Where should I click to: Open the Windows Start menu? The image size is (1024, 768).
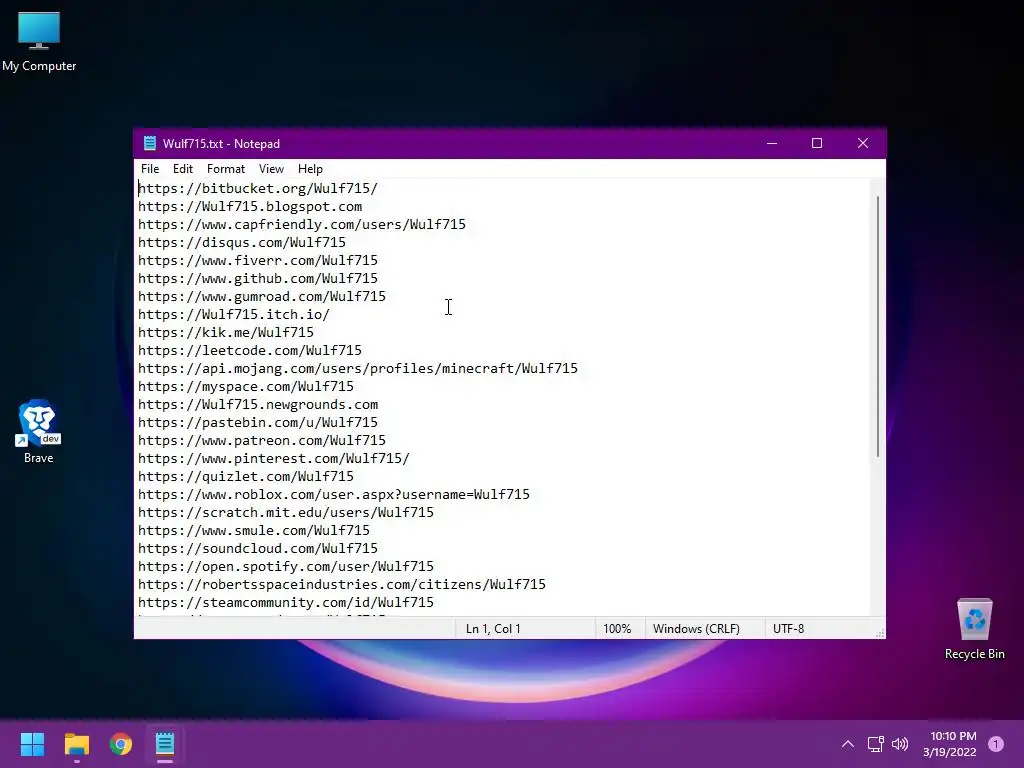pyautogui.click(x=32, y=744)
